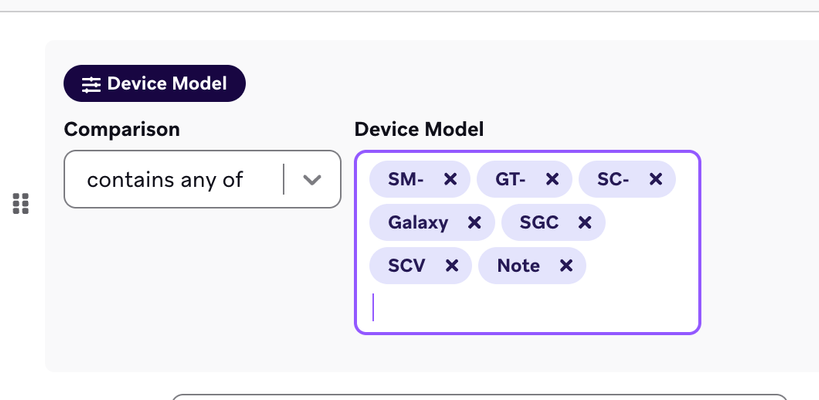Viewport: 819px width, 400px height.
Task: Remove the SGC tag
Action: point(584,223)
